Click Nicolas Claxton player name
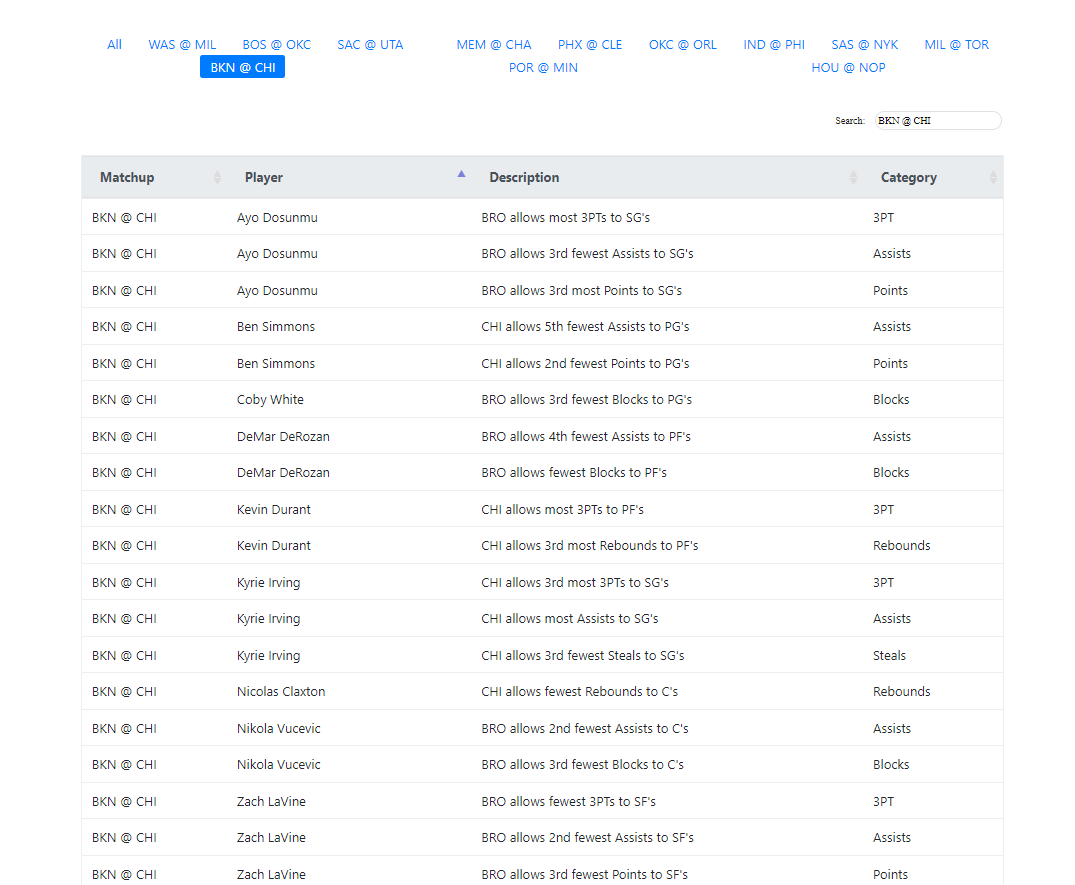Screen dimensions: 1075x885 tap(281, 692)
